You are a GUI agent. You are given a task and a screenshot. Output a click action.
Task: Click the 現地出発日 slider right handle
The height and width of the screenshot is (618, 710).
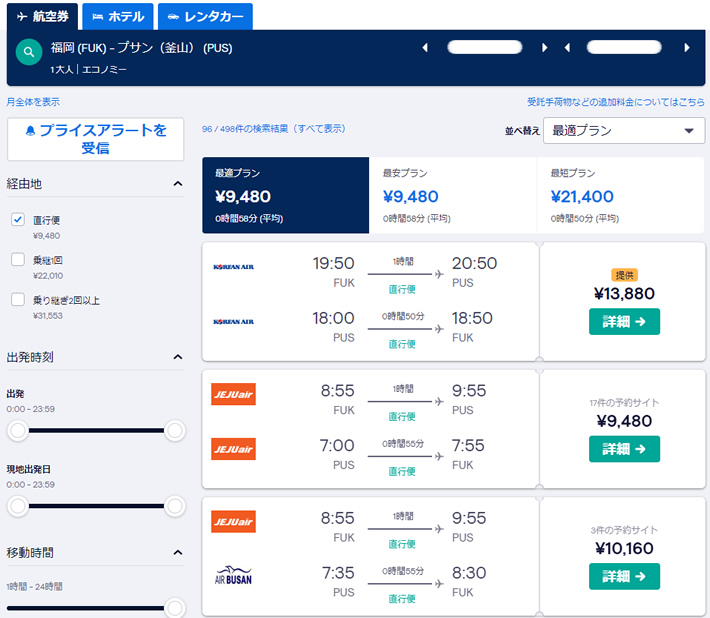pos(175,506)
